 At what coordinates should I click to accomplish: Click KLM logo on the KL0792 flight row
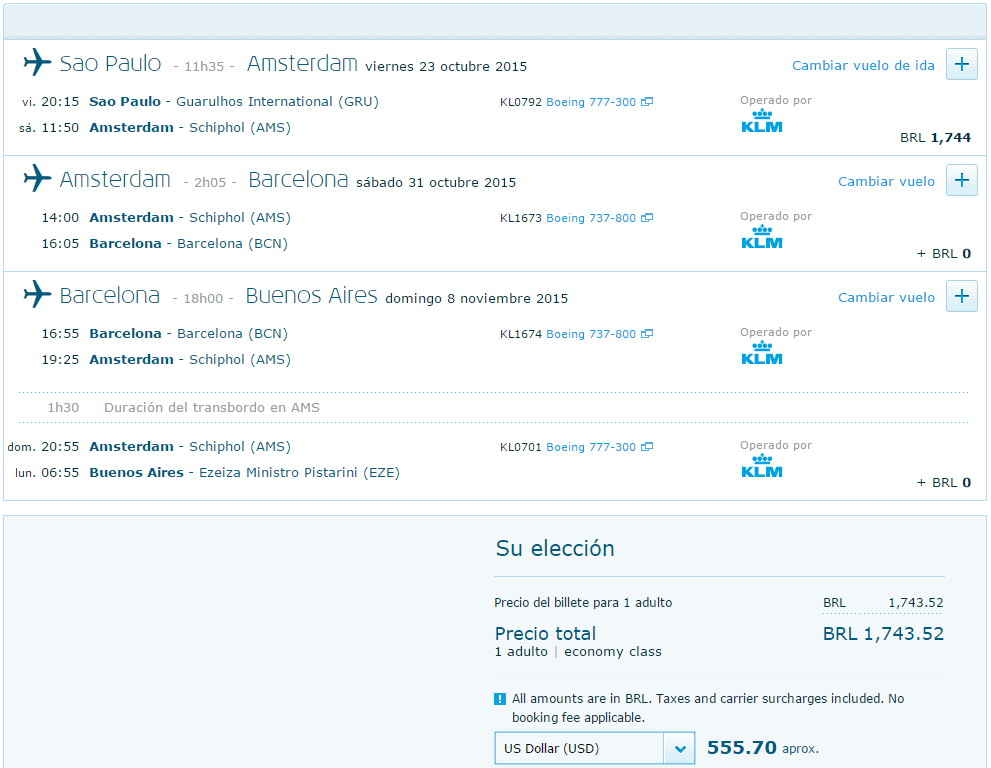click(762, 121)
